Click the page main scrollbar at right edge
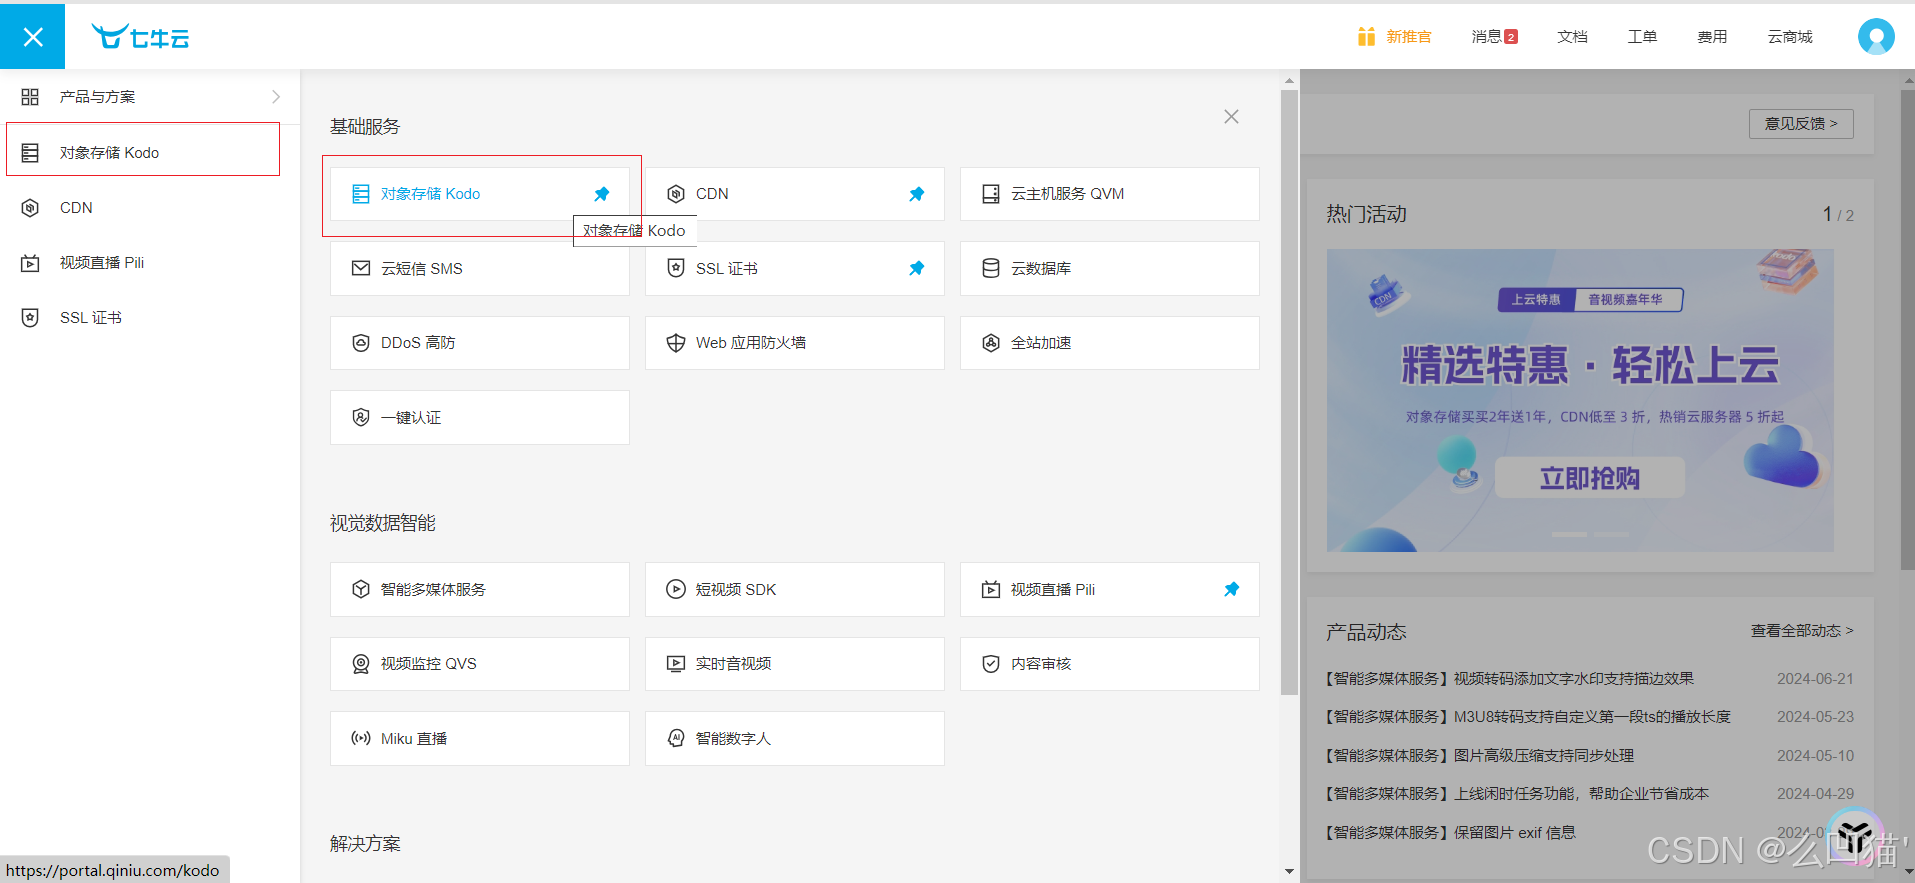Screen dimensions: 1915x883 coord(1907,330)
